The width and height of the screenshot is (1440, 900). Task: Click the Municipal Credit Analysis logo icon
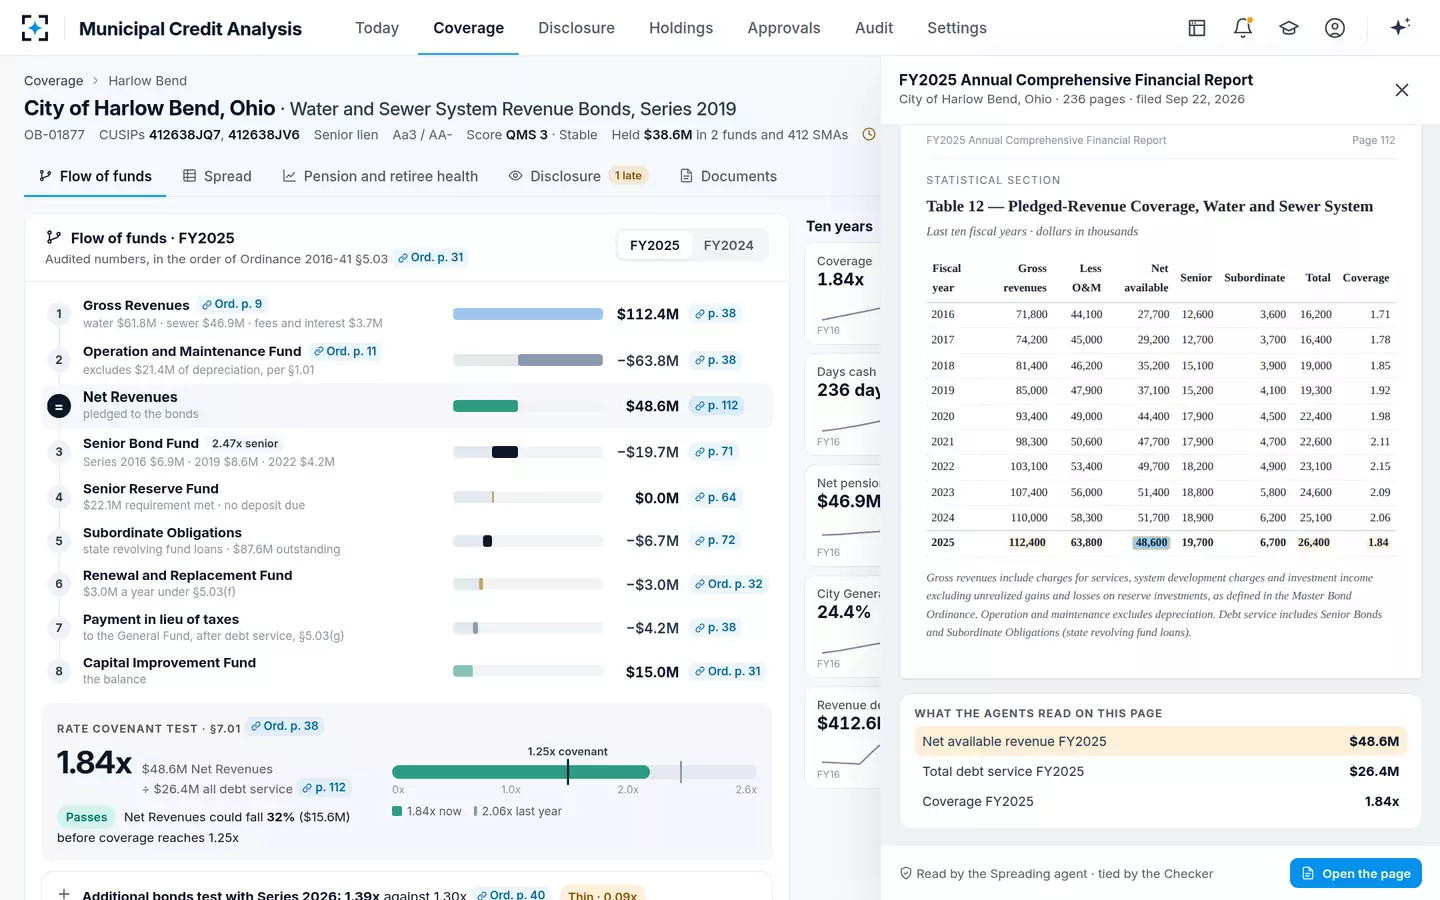(x=35, y=28)
